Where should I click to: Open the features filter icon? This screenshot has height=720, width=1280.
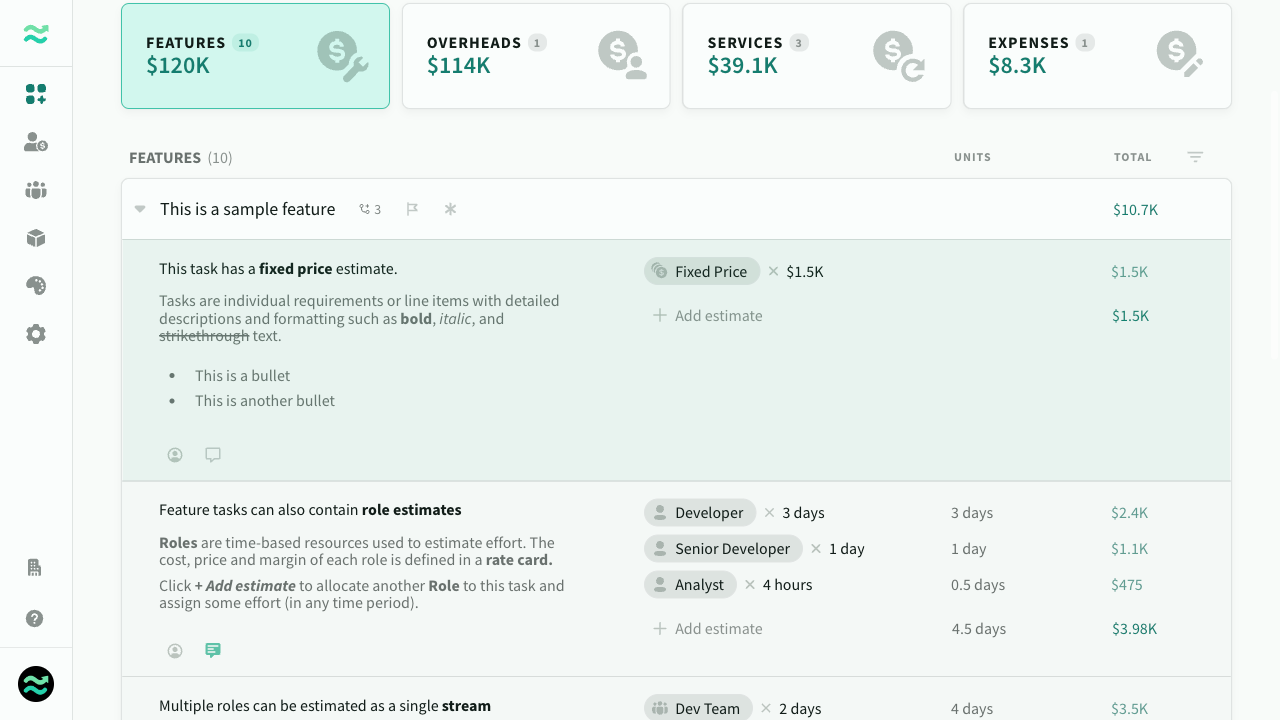click(x=1195, y=157)
